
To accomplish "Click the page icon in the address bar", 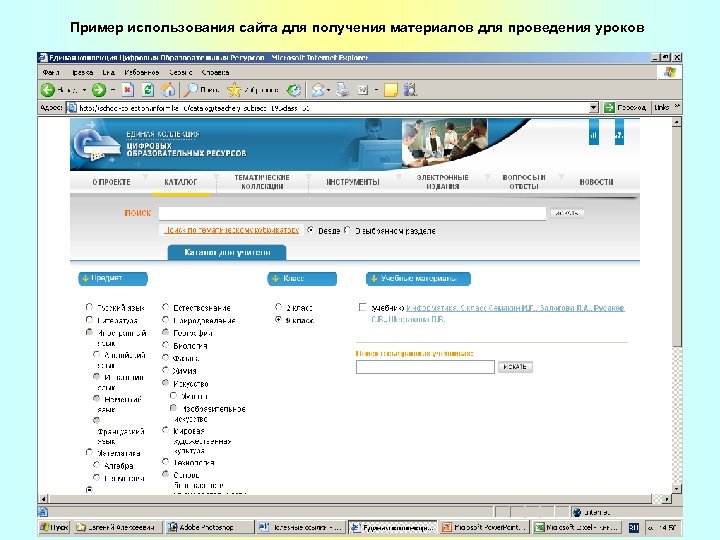I will tap(72, 108).
